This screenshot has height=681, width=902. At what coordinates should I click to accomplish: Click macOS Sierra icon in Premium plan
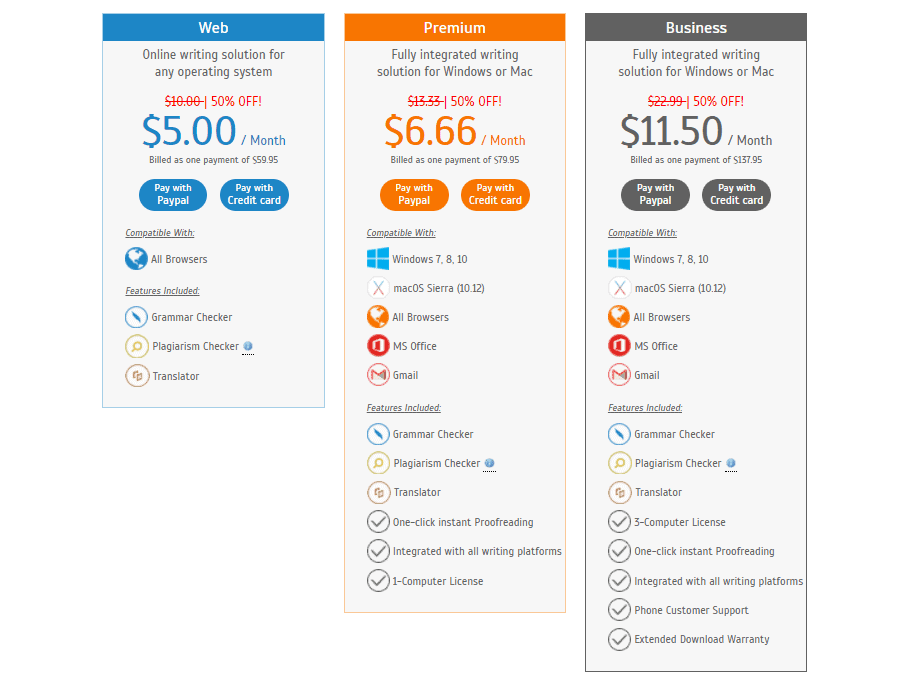377,288
